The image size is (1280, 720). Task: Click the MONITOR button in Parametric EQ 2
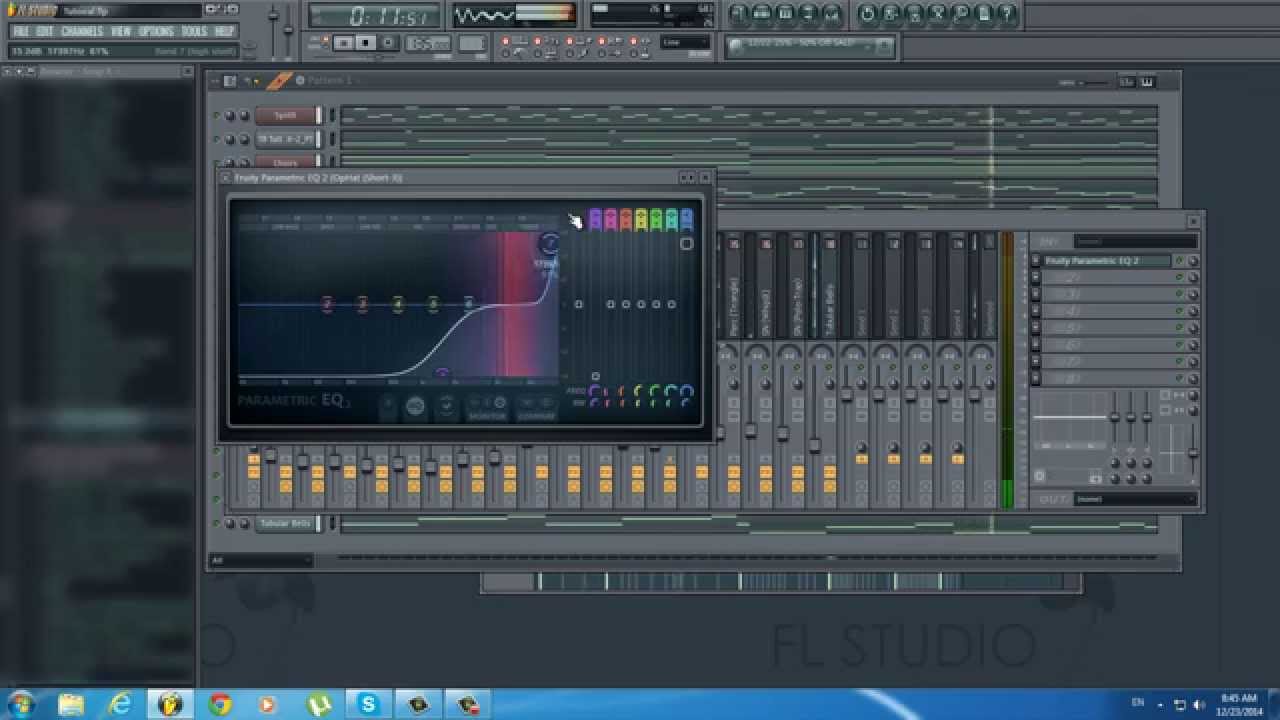pos(488,409)
